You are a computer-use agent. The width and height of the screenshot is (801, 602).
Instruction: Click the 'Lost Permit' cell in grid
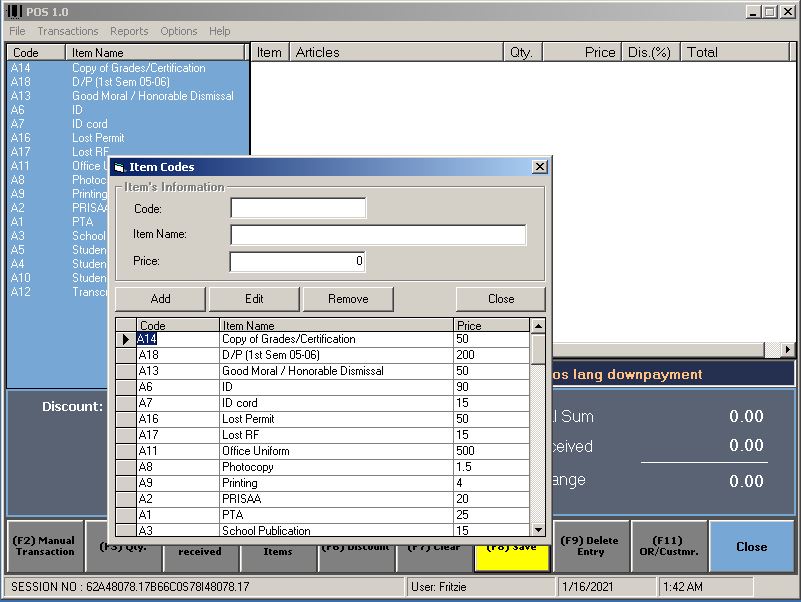(336, 419)
